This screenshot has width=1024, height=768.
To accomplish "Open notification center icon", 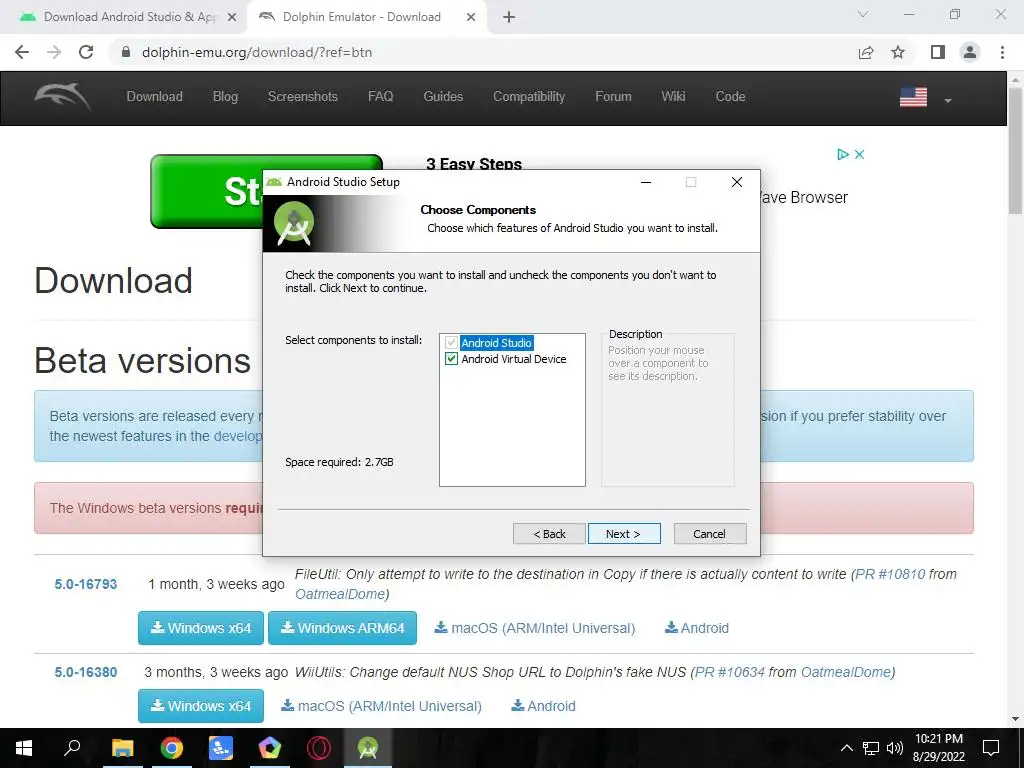I will point(991,748).
